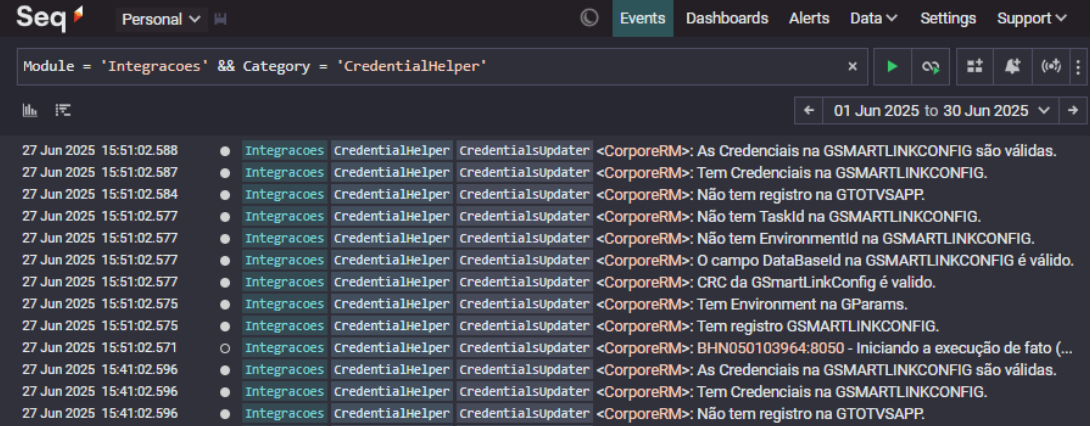Switch to the Dashboards tab
This screenshot has width=1091, height=426.
click(727, 18)
